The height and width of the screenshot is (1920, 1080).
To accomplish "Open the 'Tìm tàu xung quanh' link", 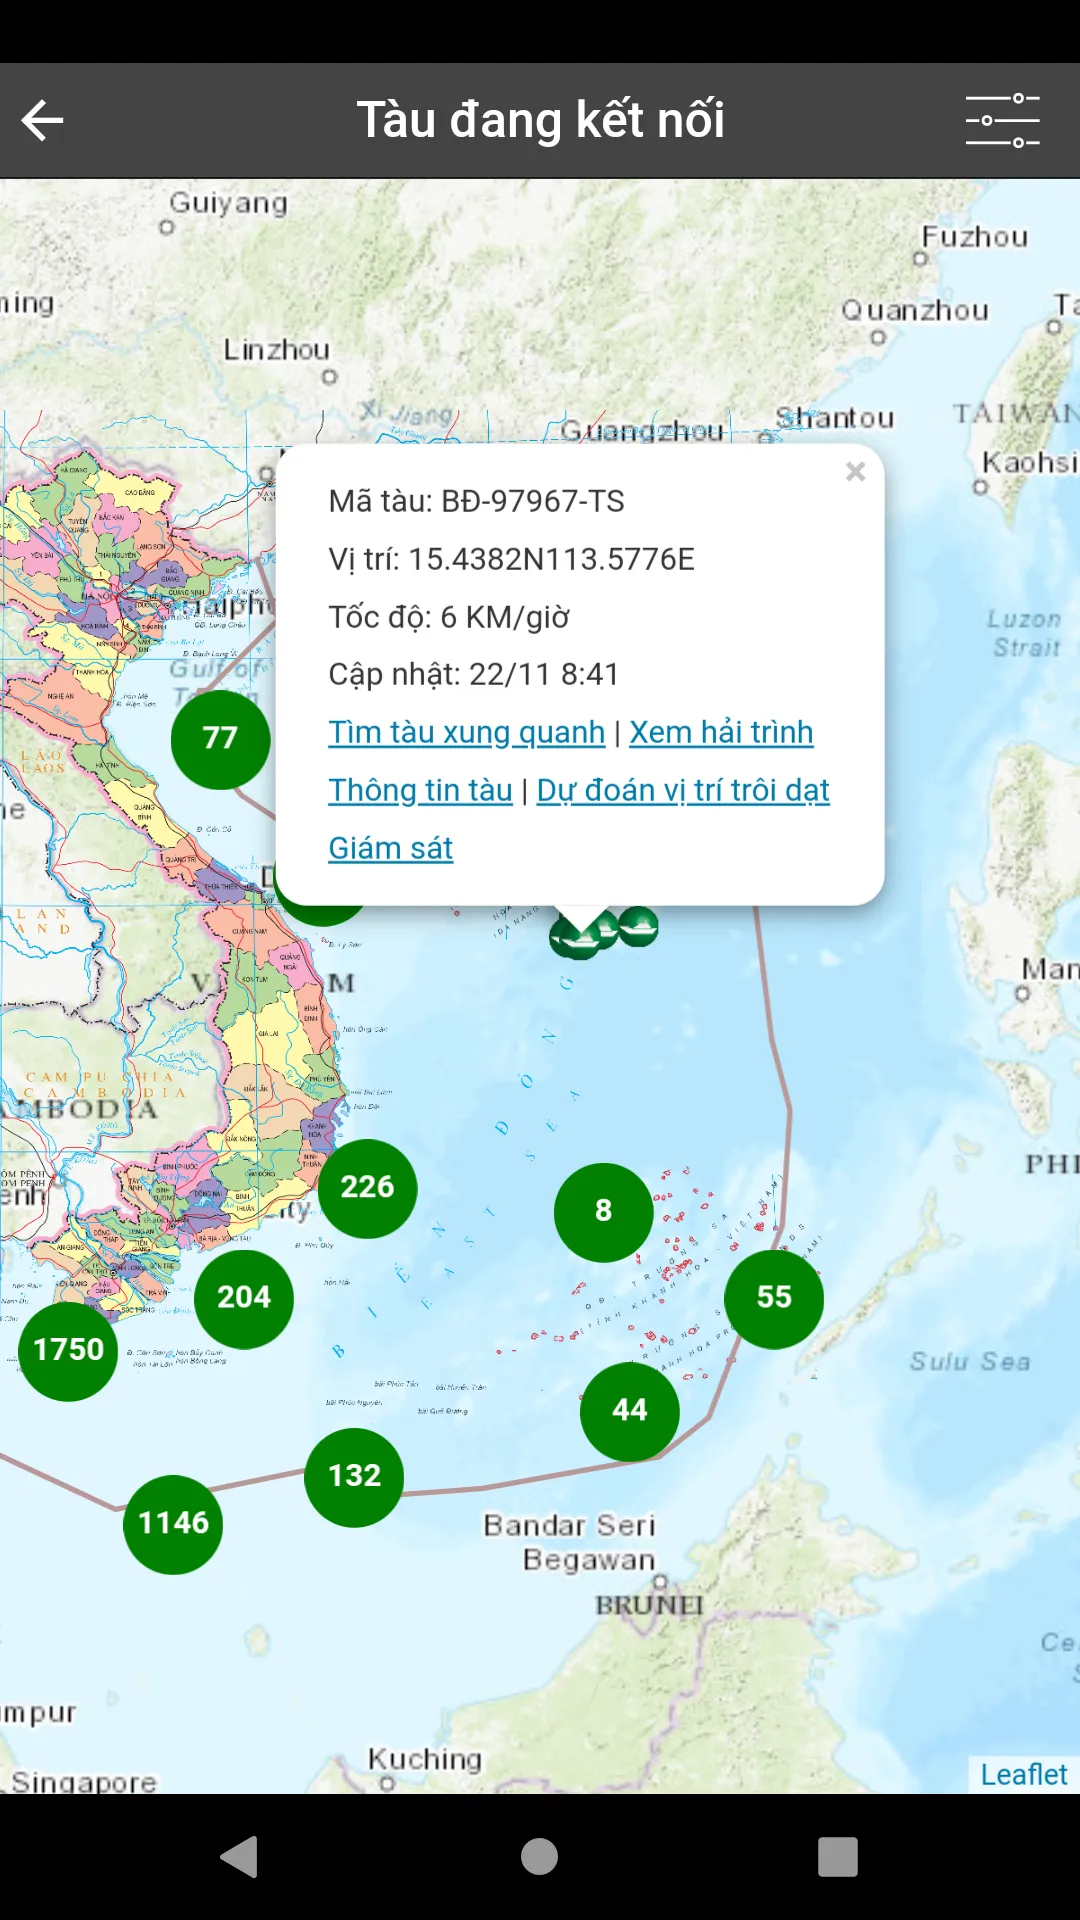I will coord(467,732).
